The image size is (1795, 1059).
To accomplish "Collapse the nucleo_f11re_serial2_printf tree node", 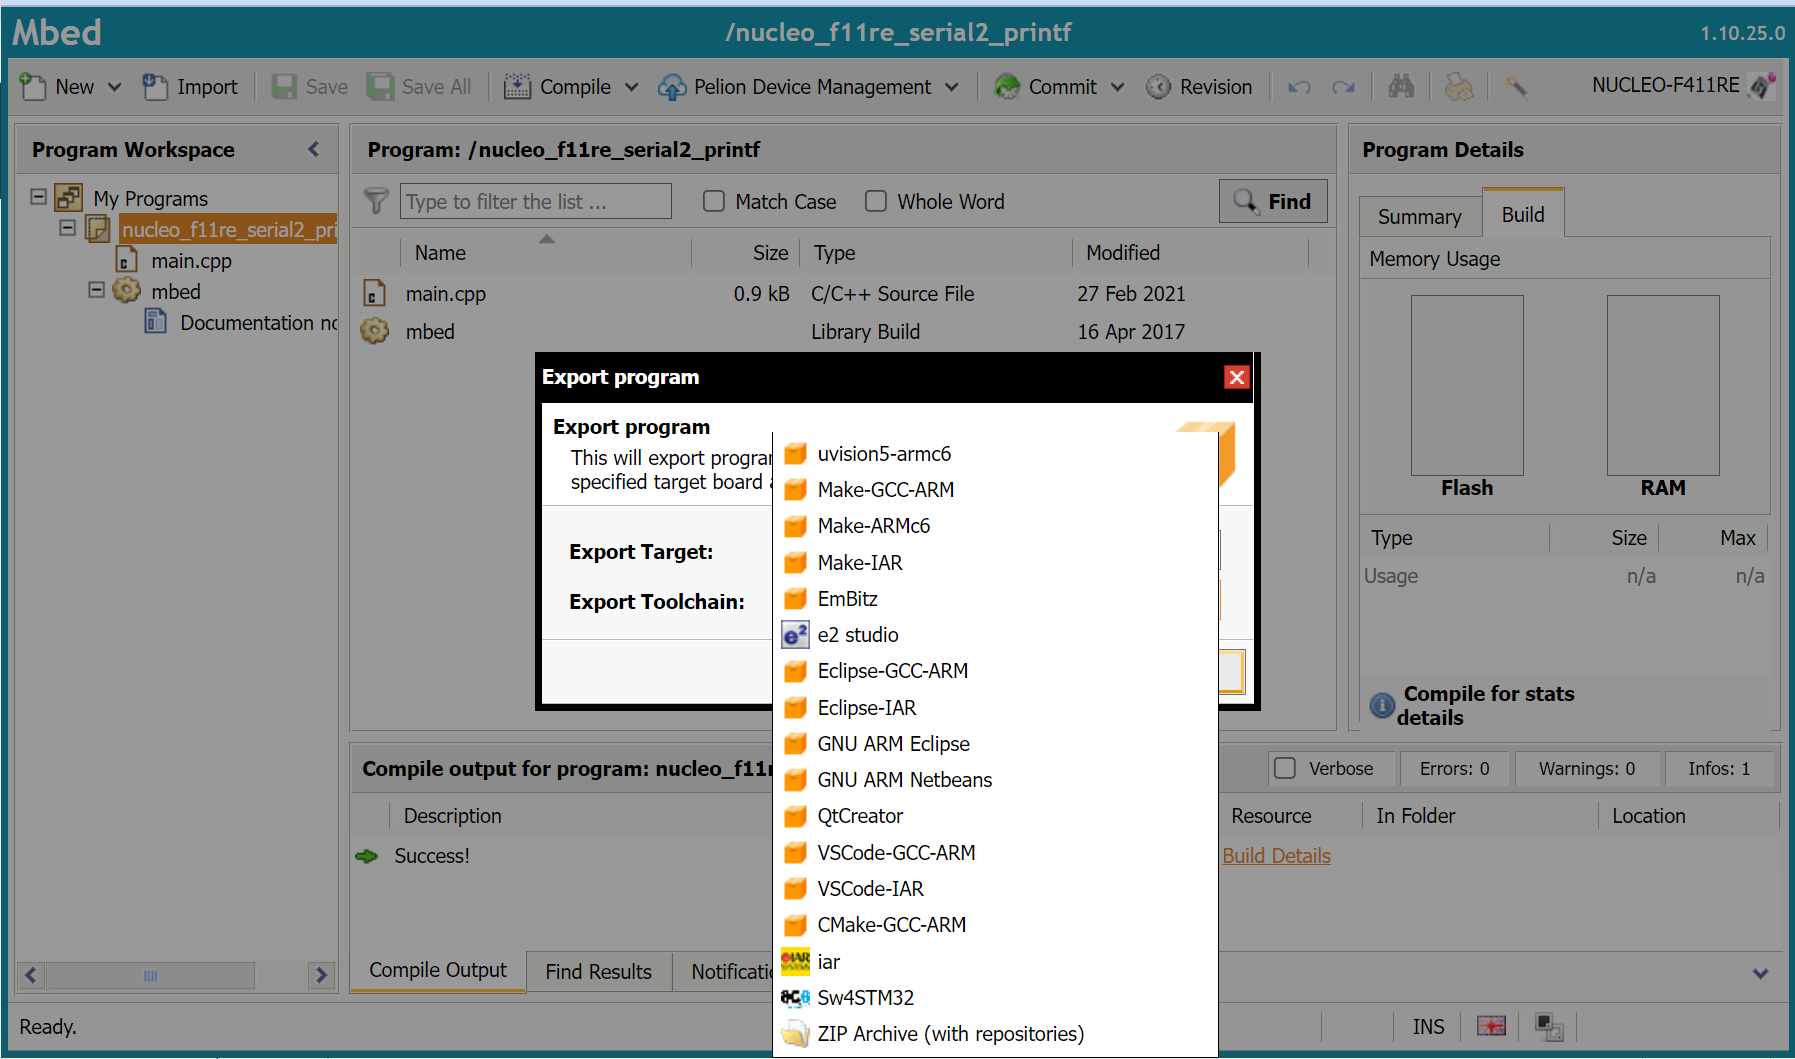I will click(x=67, y=228).
